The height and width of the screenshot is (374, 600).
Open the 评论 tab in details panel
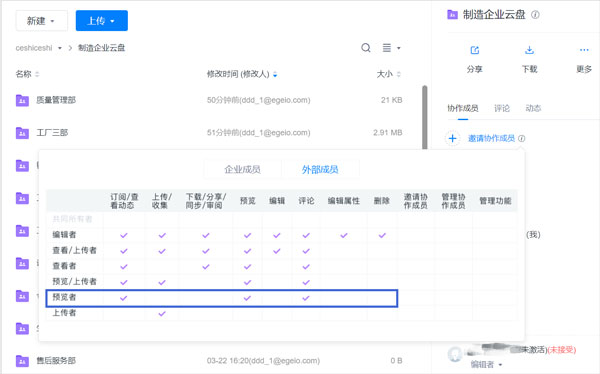[x=502, y=108]
